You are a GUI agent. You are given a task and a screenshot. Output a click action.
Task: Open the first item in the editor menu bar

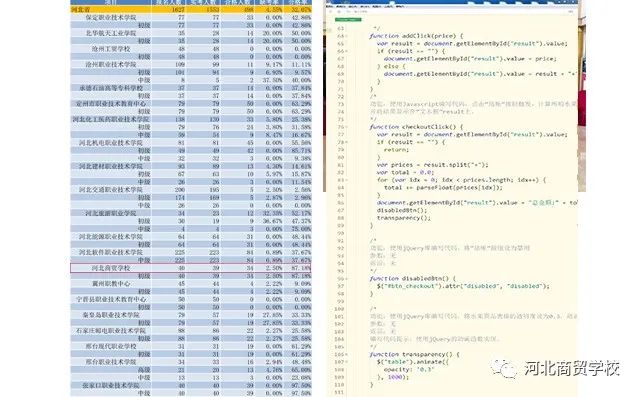point(330,7)
